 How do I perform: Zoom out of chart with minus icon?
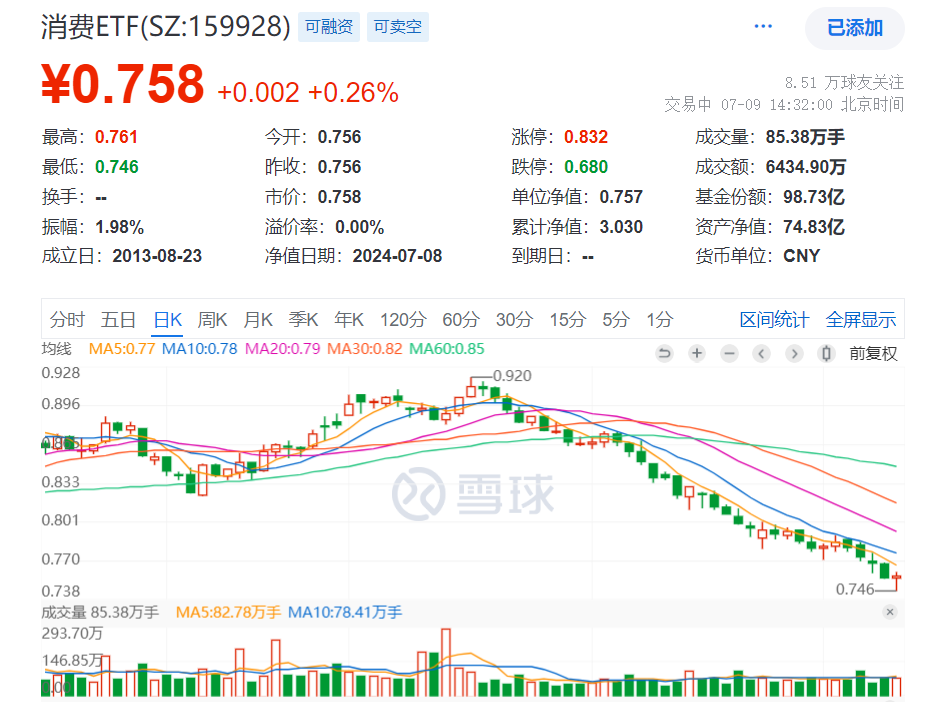[x=729, y=353]
